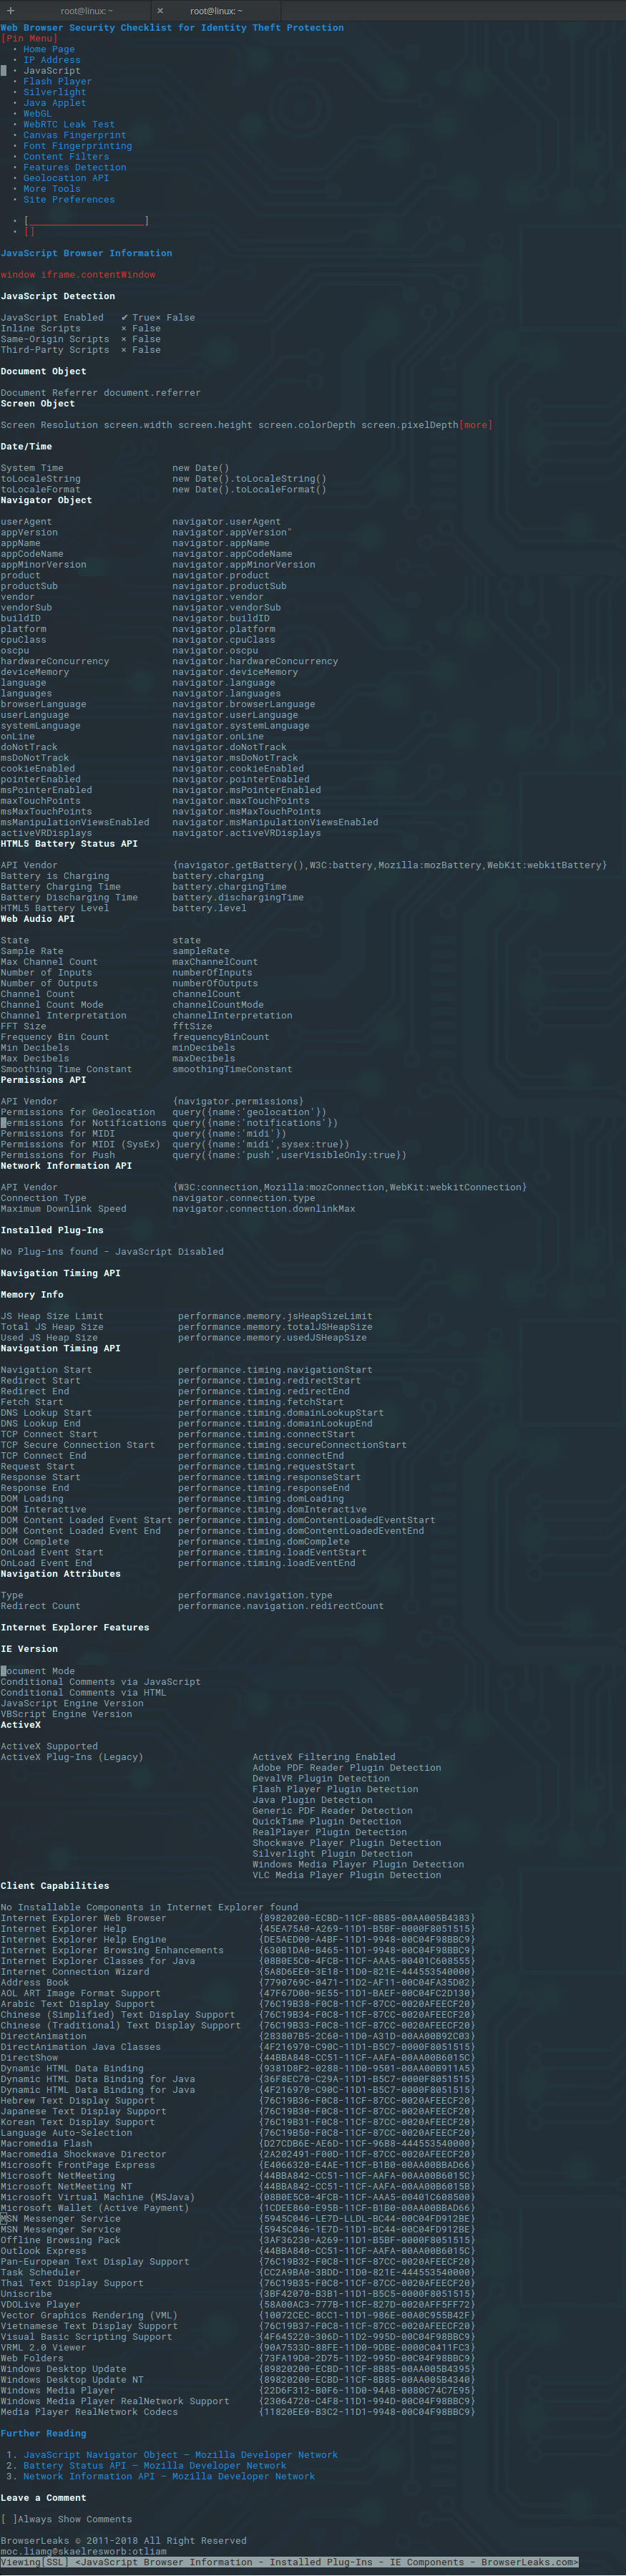Focus the search text input field in menu

coord(86,221)
